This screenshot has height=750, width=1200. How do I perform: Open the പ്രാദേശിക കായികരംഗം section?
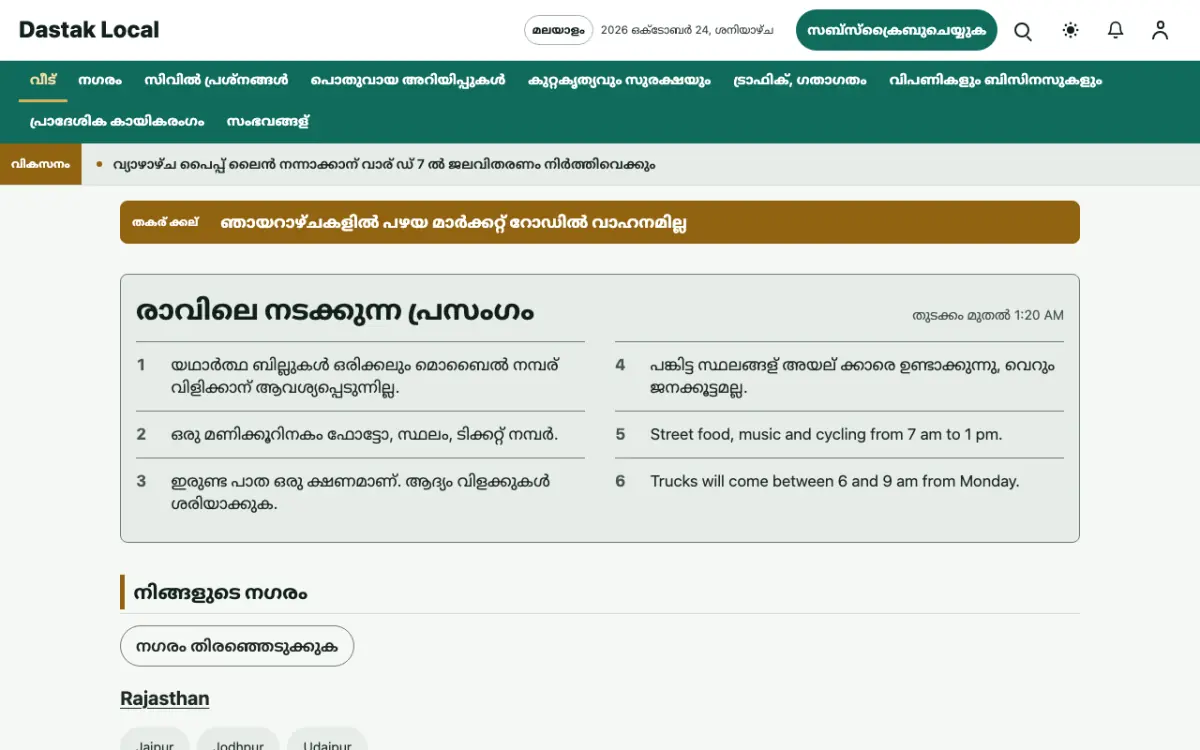point(117,121)
